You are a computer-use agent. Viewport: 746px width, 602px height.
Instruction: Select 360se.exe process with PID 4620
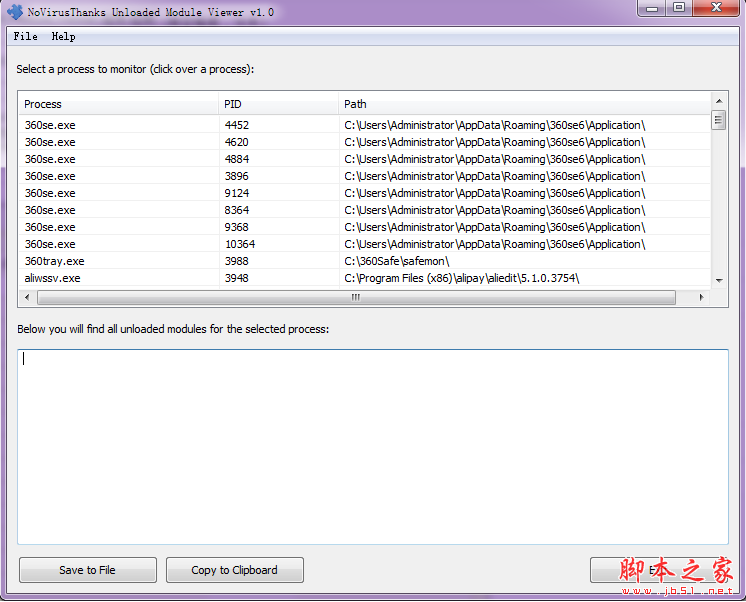pyautogui.click(x=364, y=142)
